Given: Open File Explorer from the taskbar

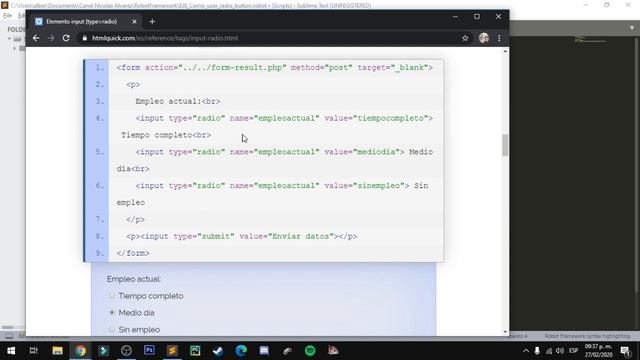Looking at the screenshot, I should click(x=57, y=351).
